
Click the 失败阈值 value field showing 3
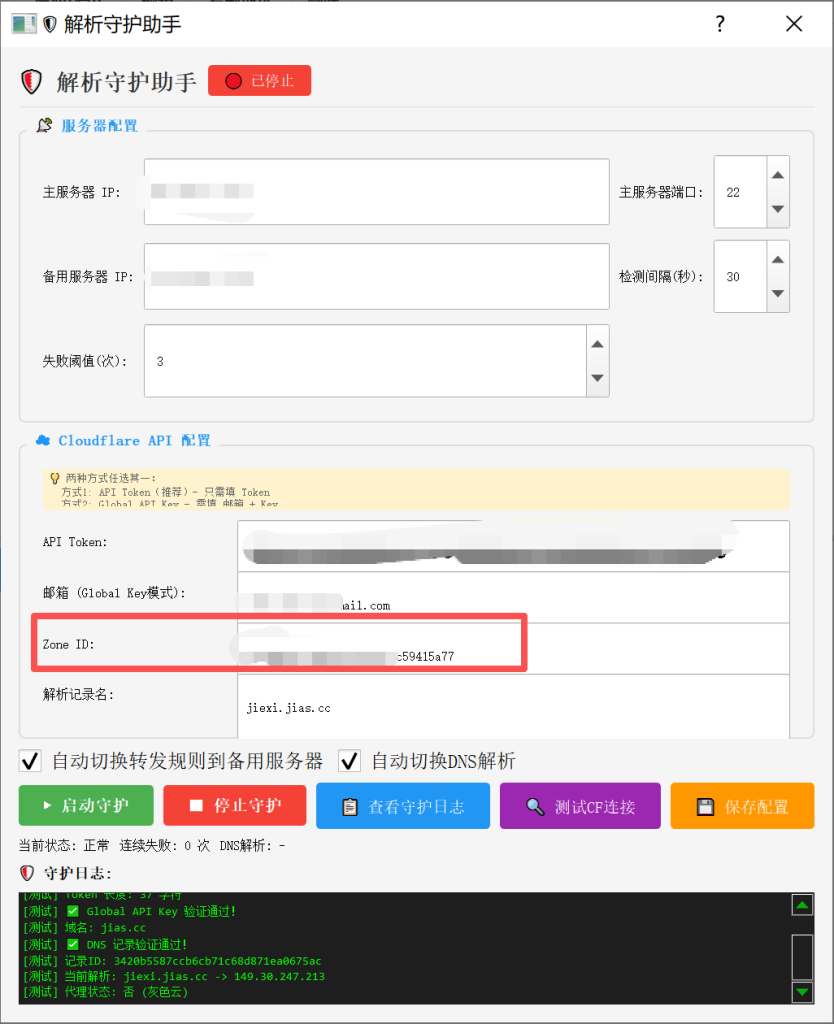click(x=365, y=360)
